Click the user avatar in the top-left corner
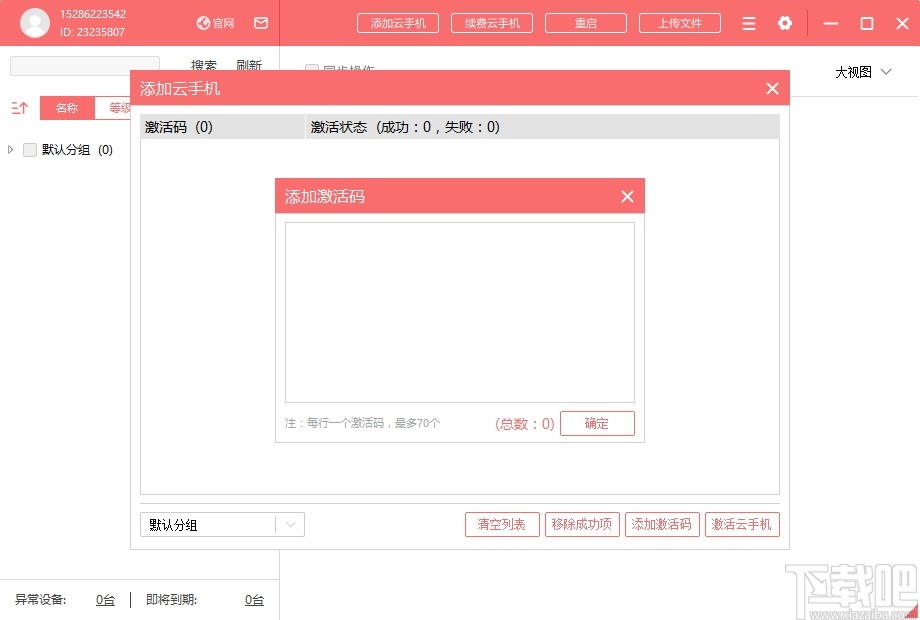The height and width of the screenshot is (620, 920). coord(34,22)
